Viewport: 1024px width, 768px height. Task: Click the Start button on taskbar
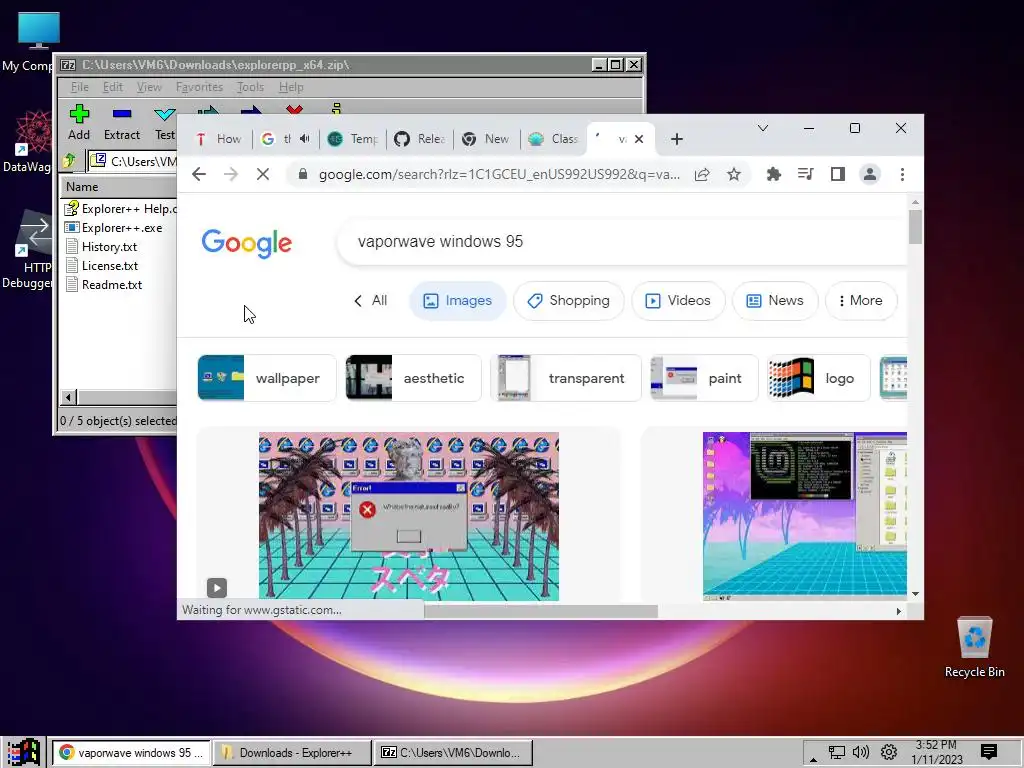coord(24,752)
